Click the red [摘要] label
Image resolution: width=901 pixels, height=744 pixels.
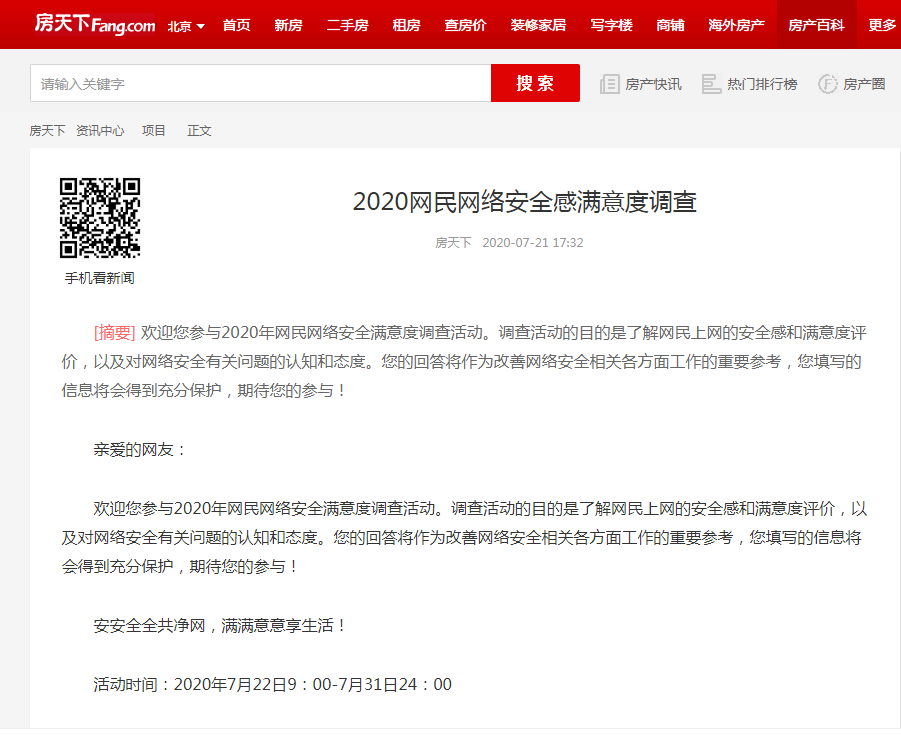click(x=114, y=333)
